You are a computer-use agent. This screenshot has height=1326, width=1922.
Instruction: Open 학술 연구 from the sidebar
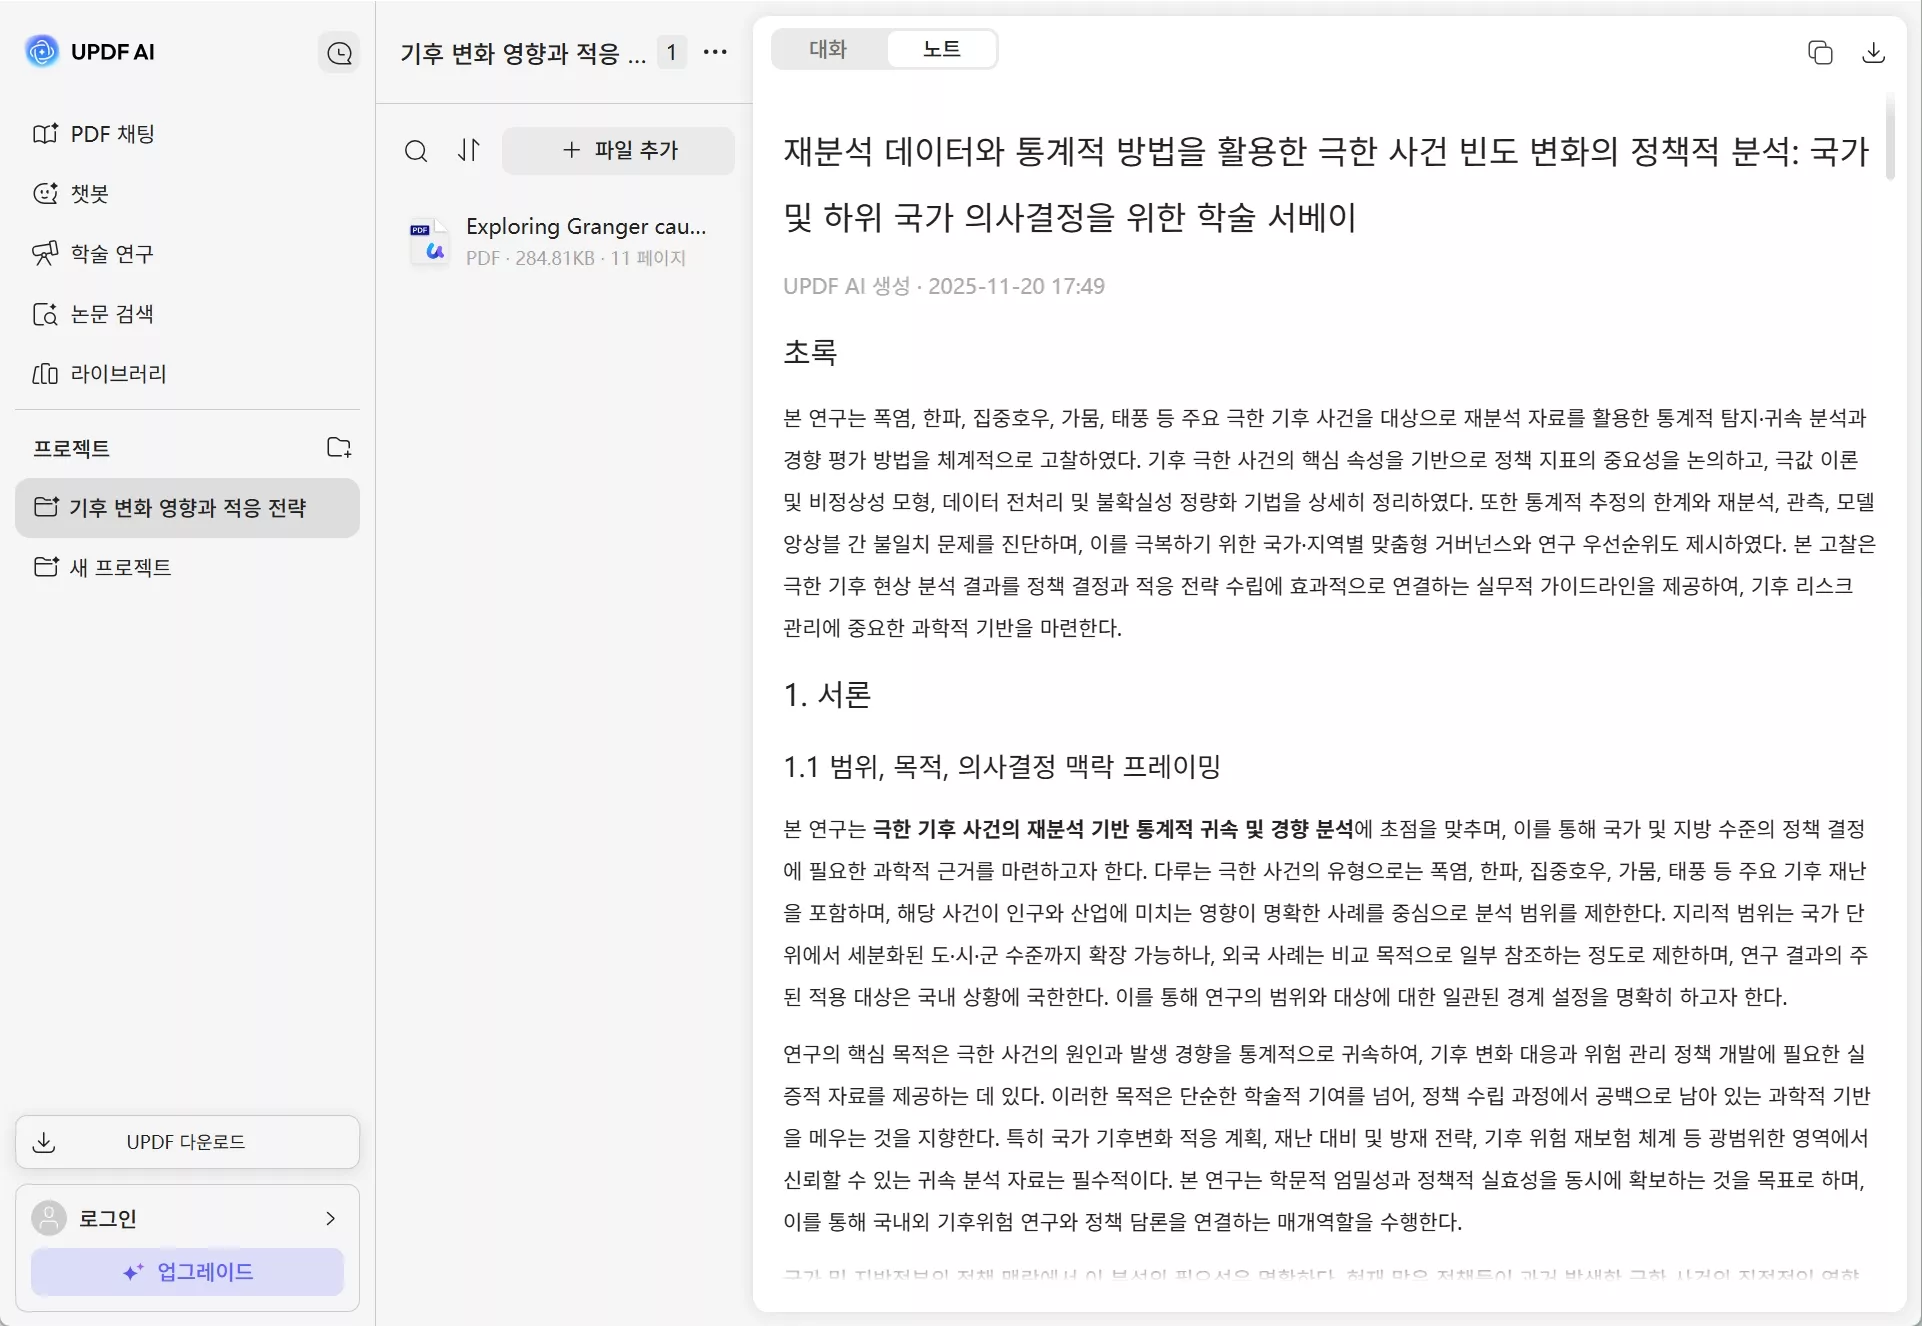(x=110, y=253)
